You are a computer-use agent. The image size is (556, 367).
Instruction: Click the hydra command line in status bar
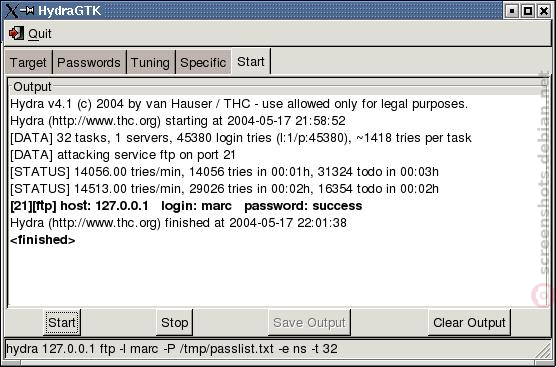172,349
